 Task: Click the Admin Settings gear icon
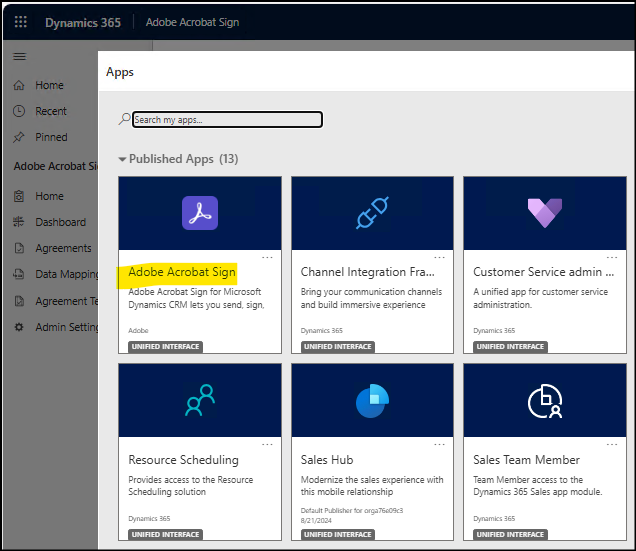click(19, 327)
